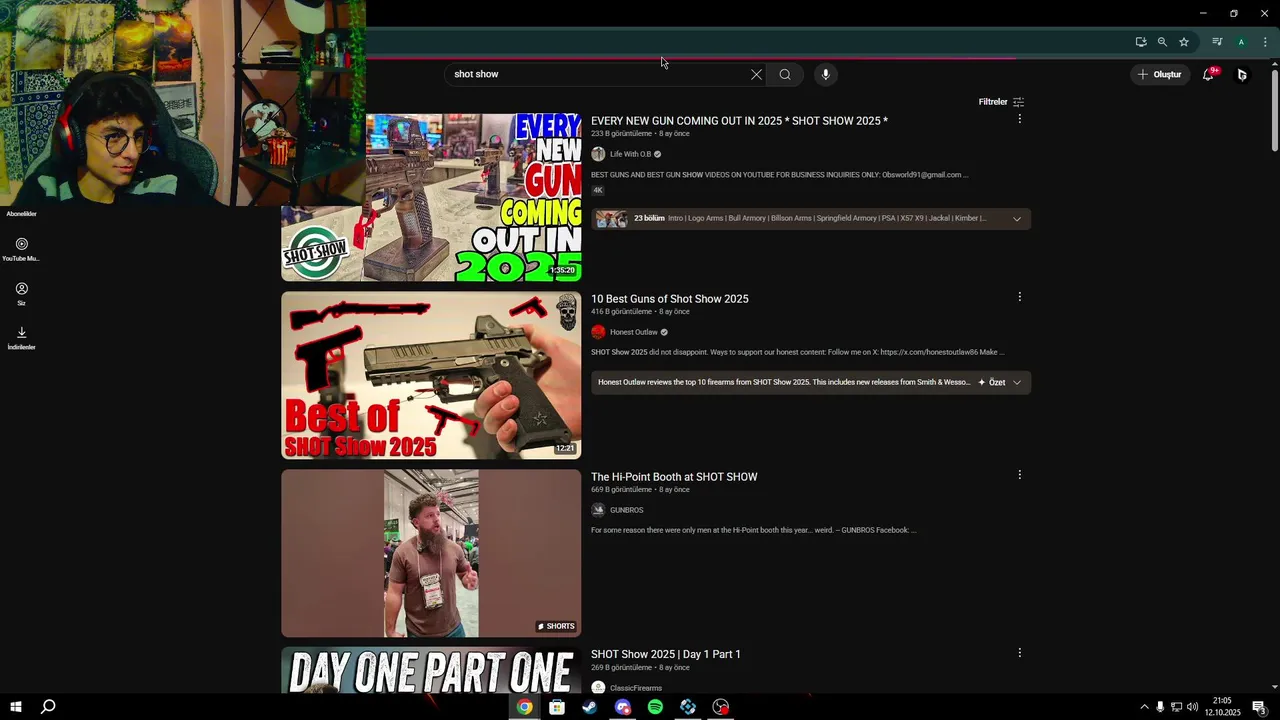1280x720 pixels.
Task: Open 10 Best Guns of Shot Show 2025
Action: pyautogui.click(x=669, y=299)
